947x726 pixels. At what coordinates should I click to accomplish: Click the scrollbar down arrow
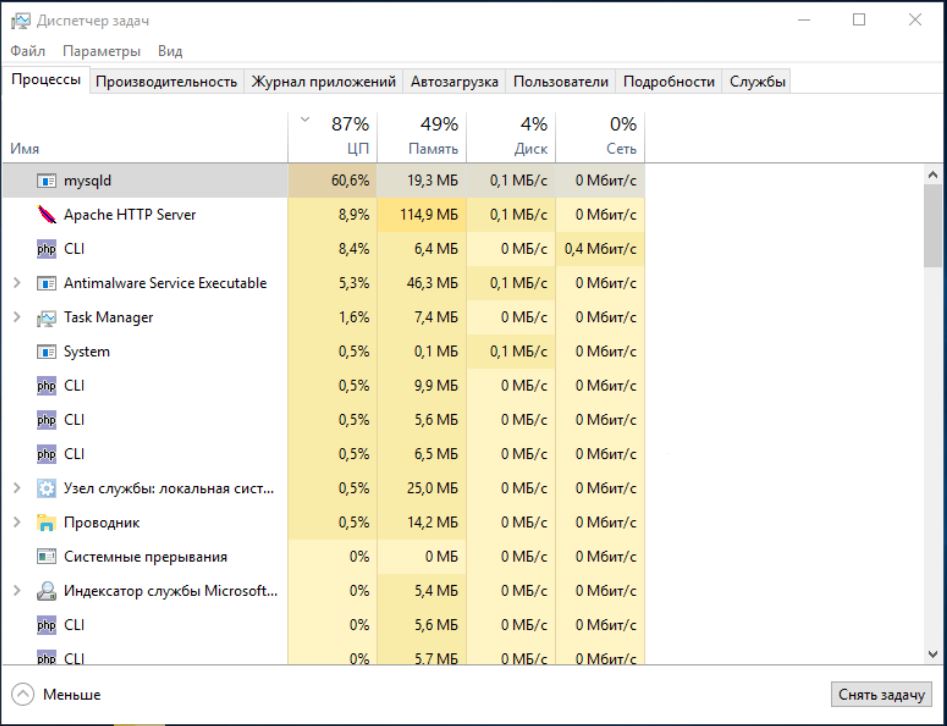tap(934, 654)
